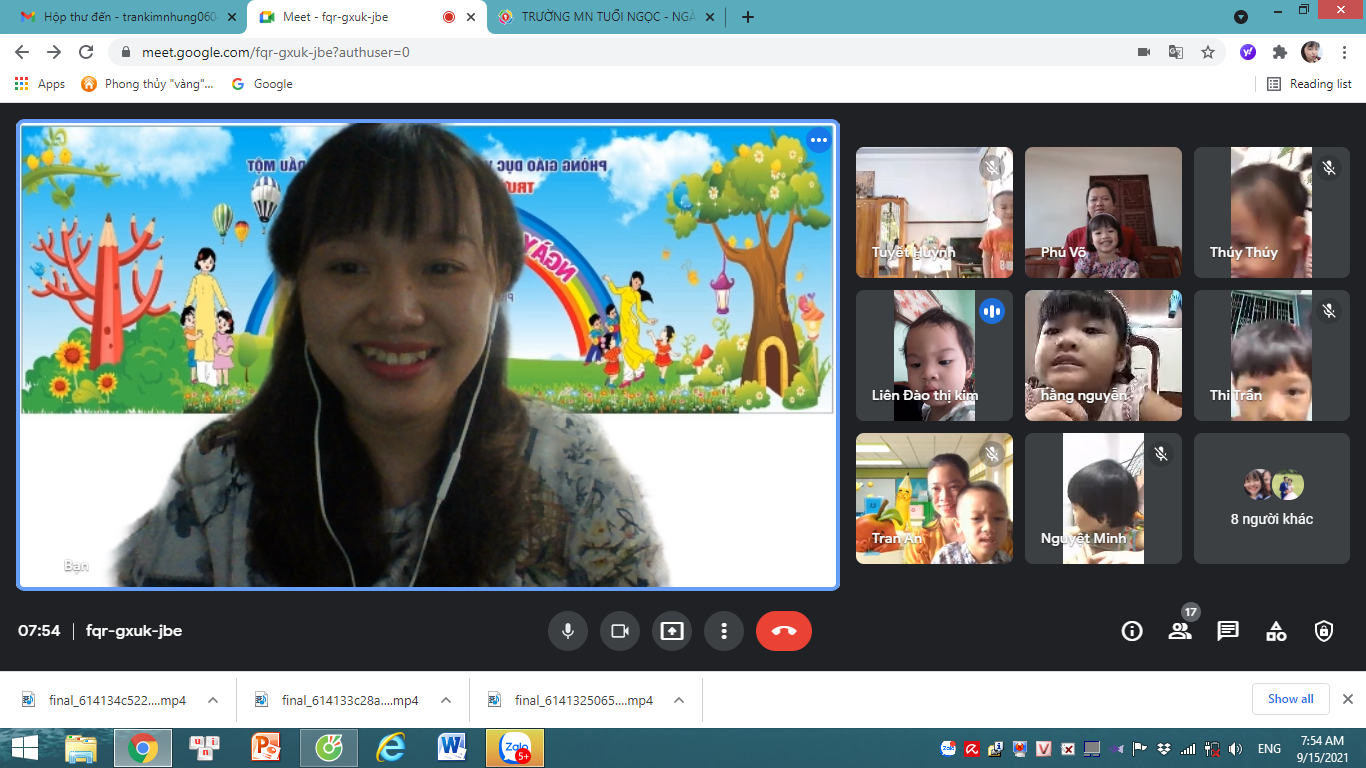Click Show all downloads button
Image resolution: width=1366 pixels, height=768 pixels.
pos(1290,699)
